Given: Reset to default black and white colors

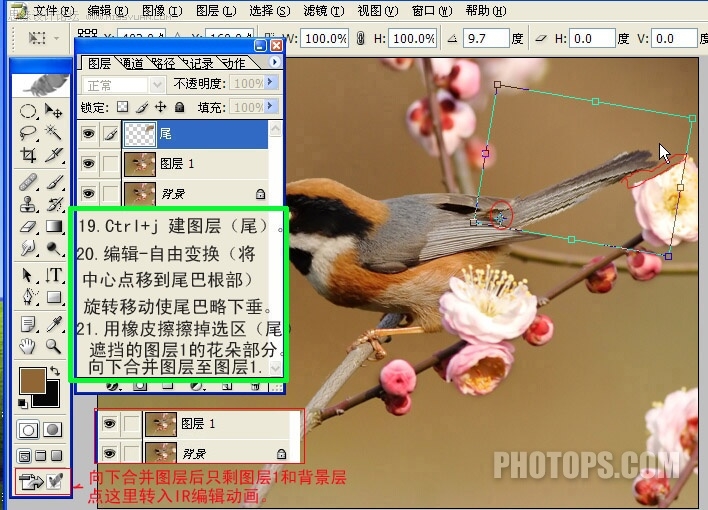Looking at the screenshot, I should (x=22, y=403).
